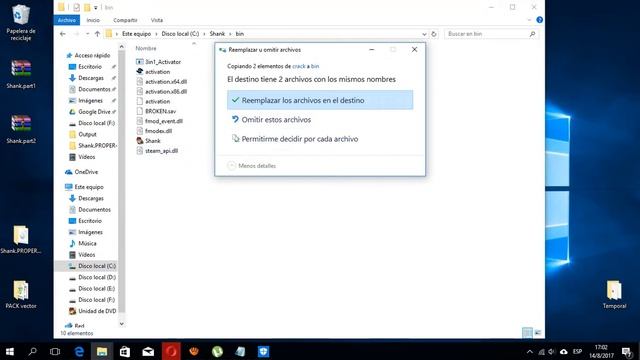Open the Vista ribbon tab

coord(157,20)
